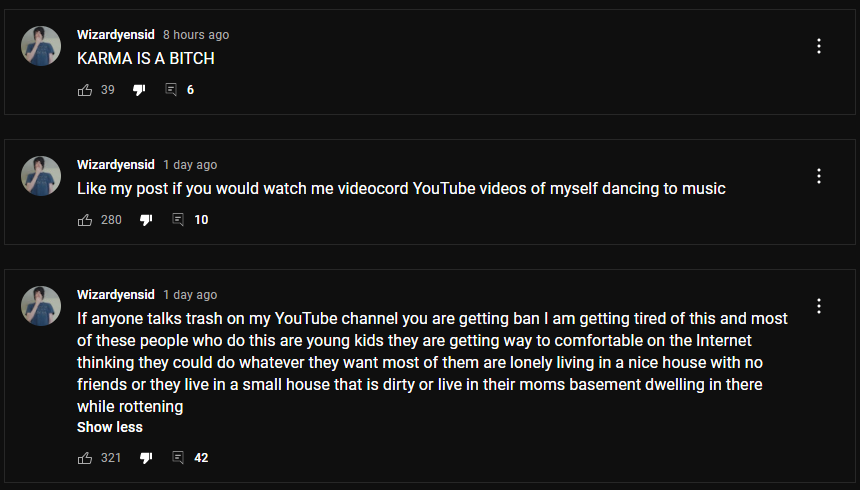
Task: Open the 8 hours ago timestamp link
Action: 196,35
